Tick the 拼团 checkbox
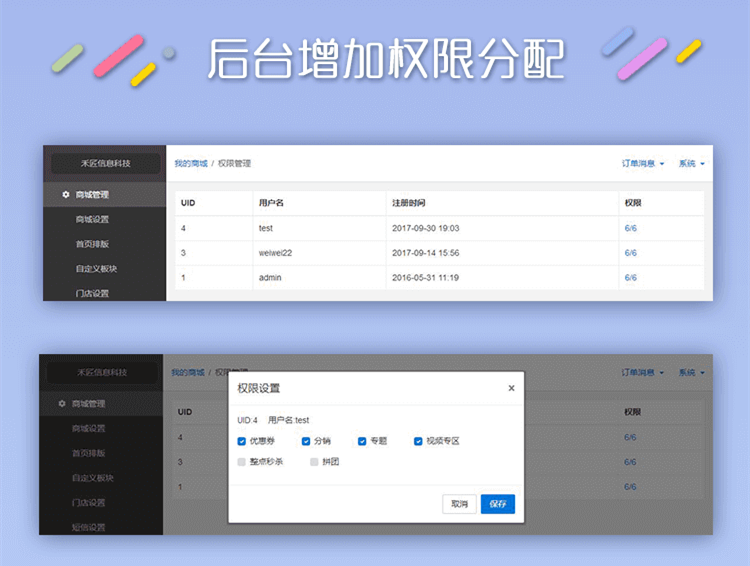Image resolution: width=750 pixels, height=566 pixels. (314, 462)
